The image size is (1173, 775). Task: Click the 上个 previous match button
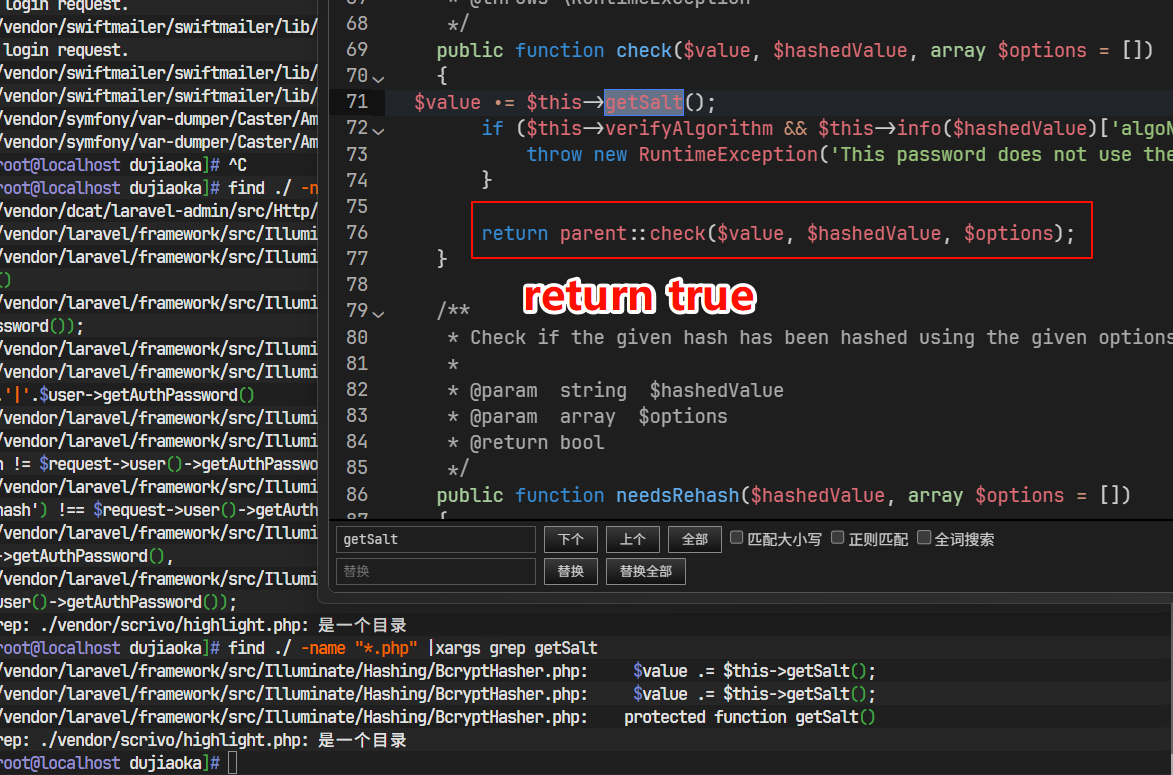(x=633, y=539)
